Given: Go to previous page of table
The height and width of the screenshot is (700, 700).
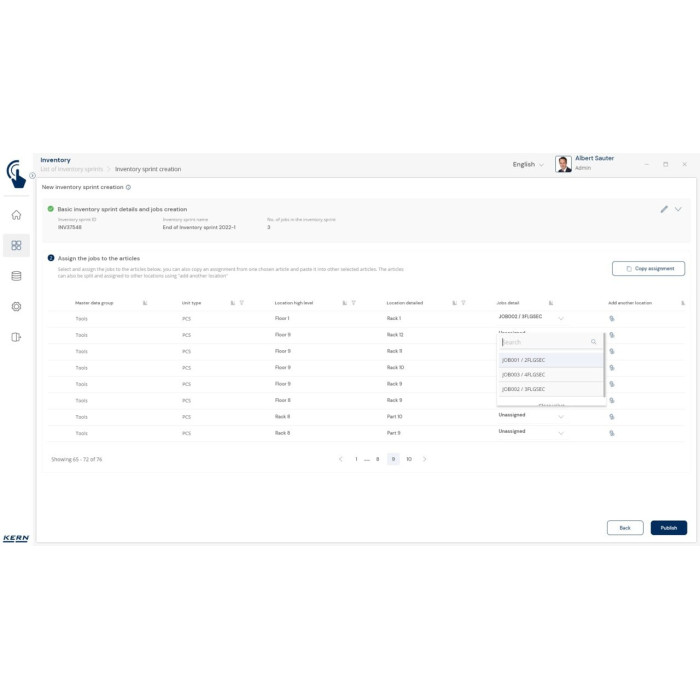Looking at the screenshot, I should 341,459.
